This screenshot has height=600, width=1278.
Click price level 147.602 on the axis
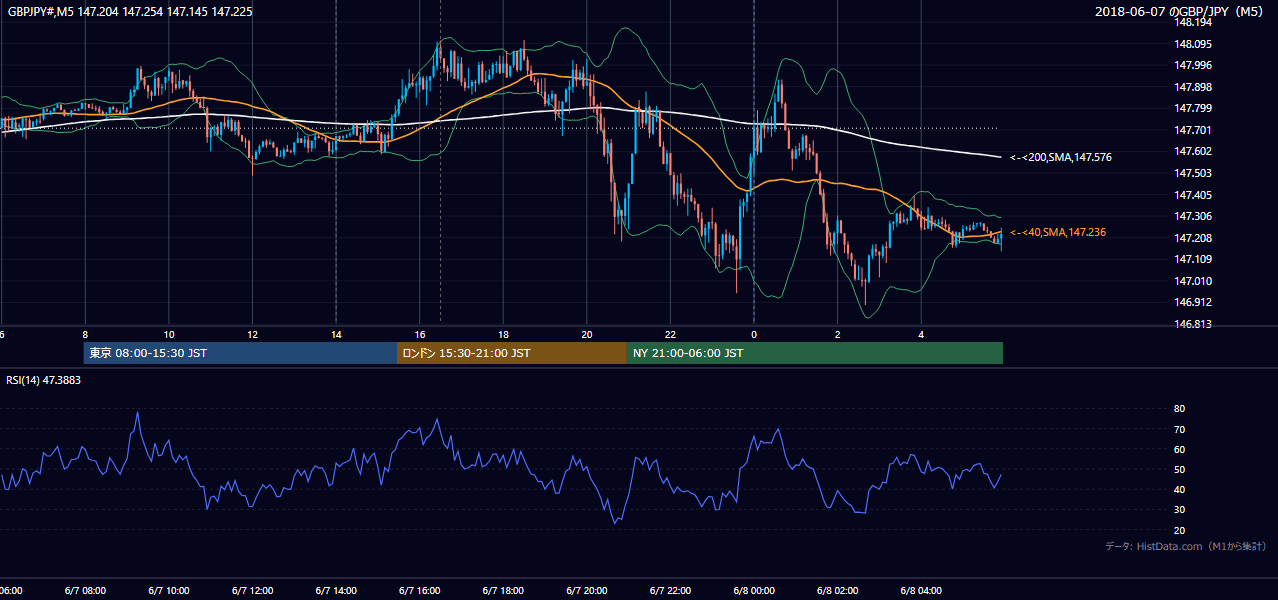[1192, 151]
